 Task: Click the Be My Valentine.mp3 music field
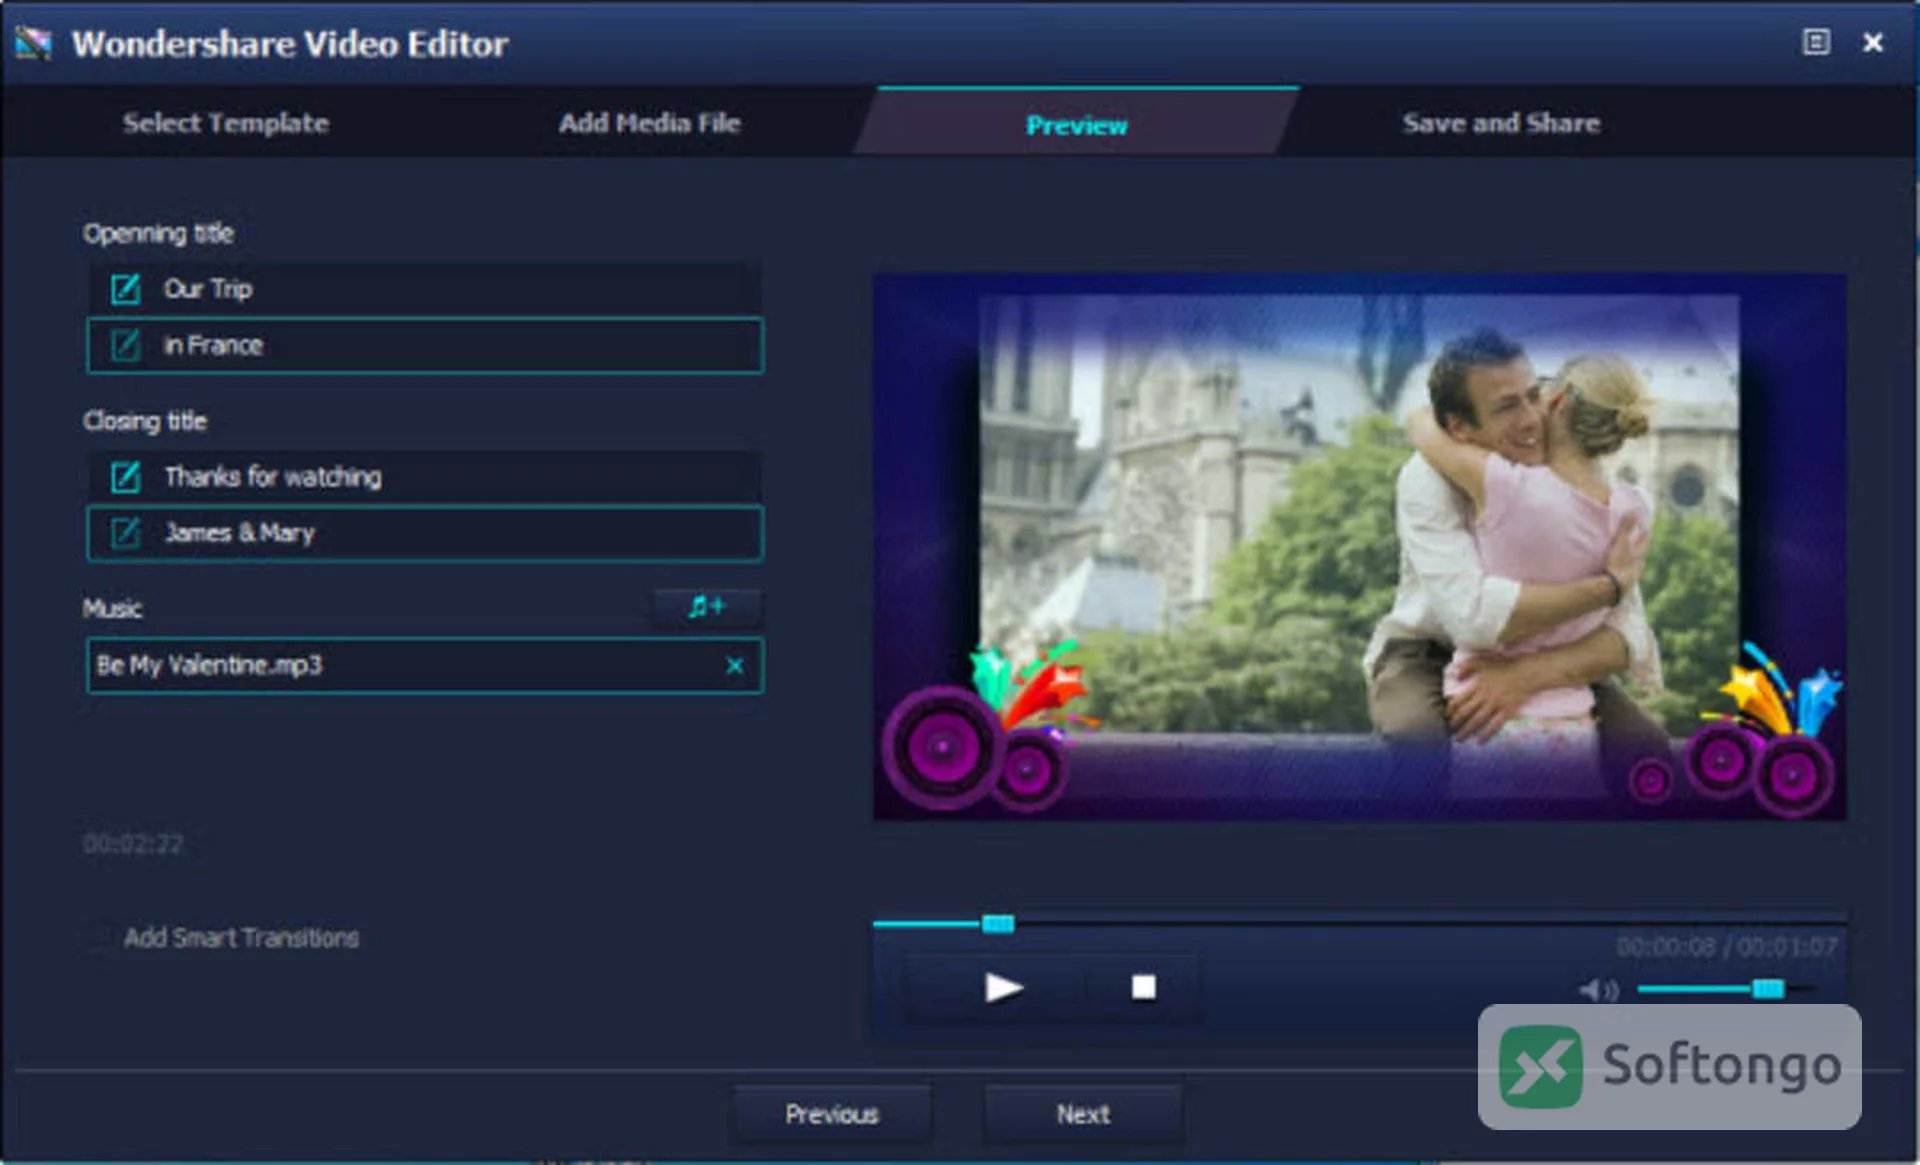click(425, 665)
